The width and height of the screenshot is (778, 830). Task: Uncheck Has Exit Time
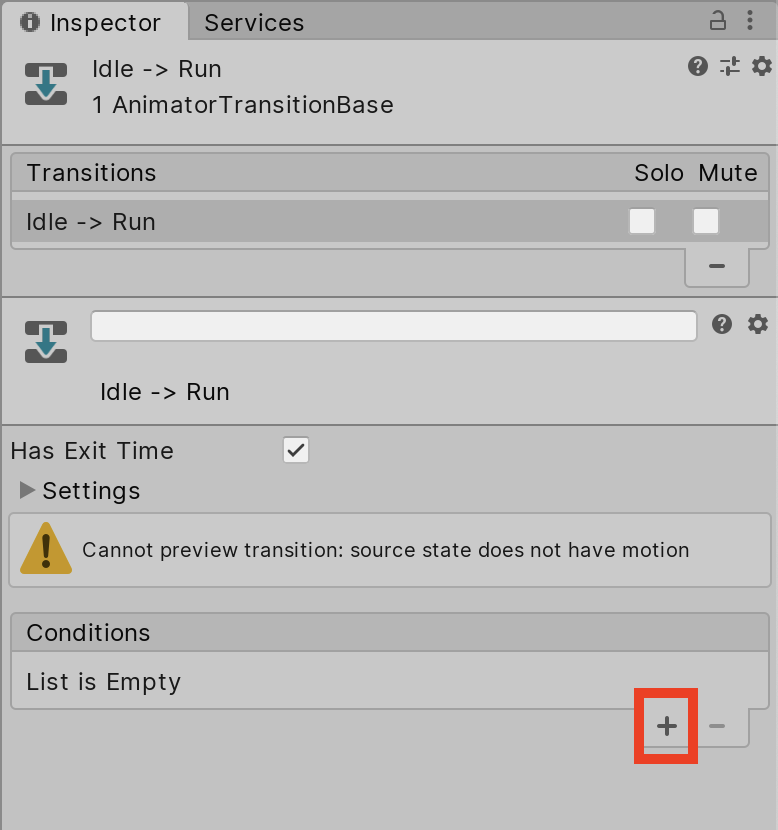[x=296, y=451]
